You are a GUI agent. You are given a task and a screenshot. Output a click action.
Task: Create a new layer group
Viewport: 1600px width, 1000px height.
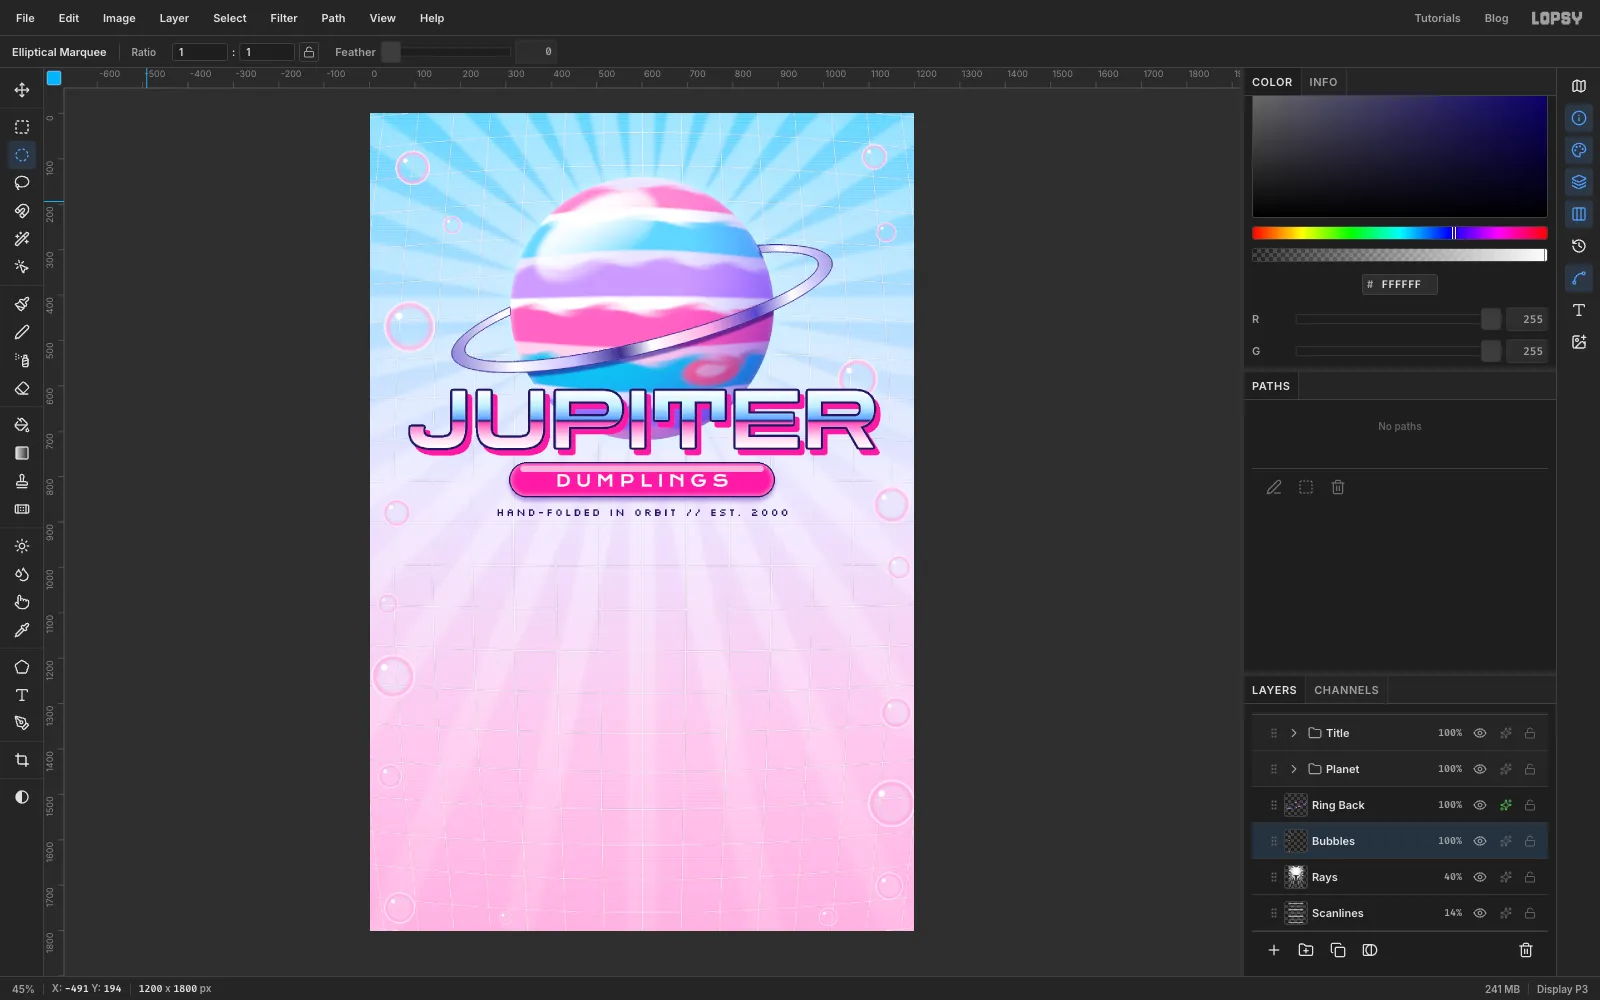pos(1306,950)
